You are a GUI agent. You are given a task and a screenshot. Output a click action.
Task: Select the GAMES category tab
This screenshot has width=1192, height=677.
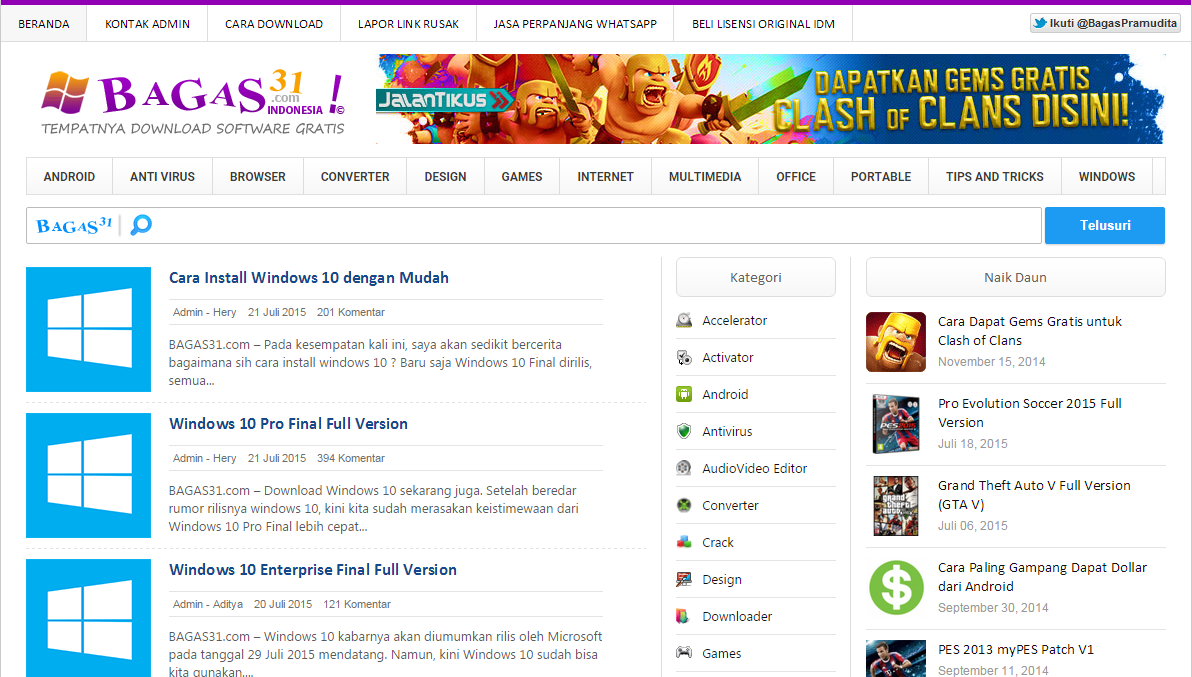point(522,176)
